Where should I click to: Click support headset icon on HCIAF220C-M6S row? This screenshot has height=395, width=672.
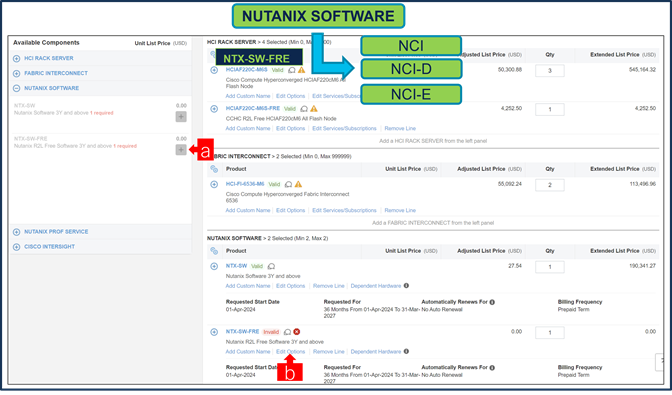tap(291, 70)
